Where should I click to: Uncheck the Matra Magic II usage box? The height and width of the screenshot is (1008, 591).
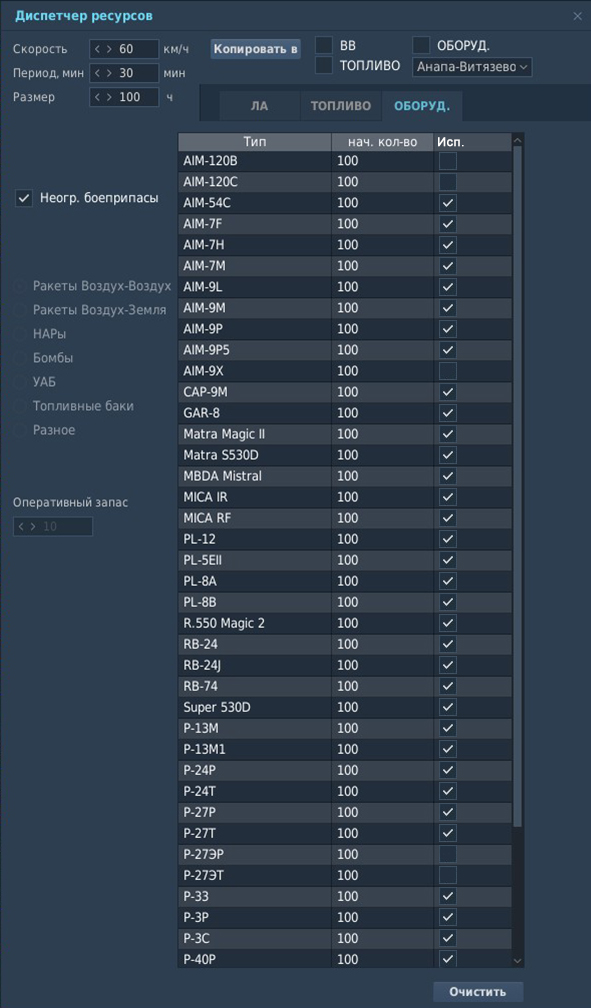point(448,434)
